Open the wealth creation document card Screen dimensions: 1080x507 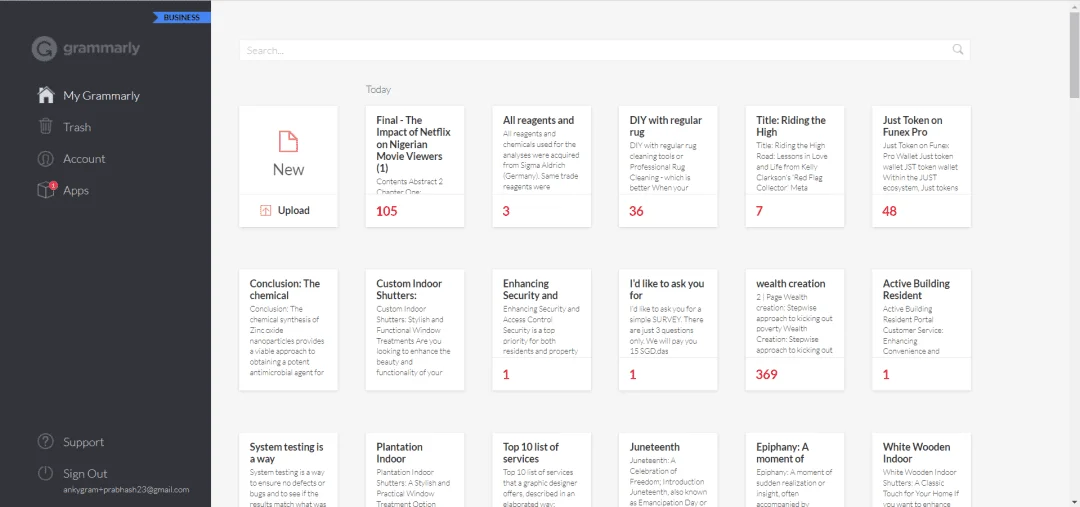pyautogui.click(x=795, y=329)
